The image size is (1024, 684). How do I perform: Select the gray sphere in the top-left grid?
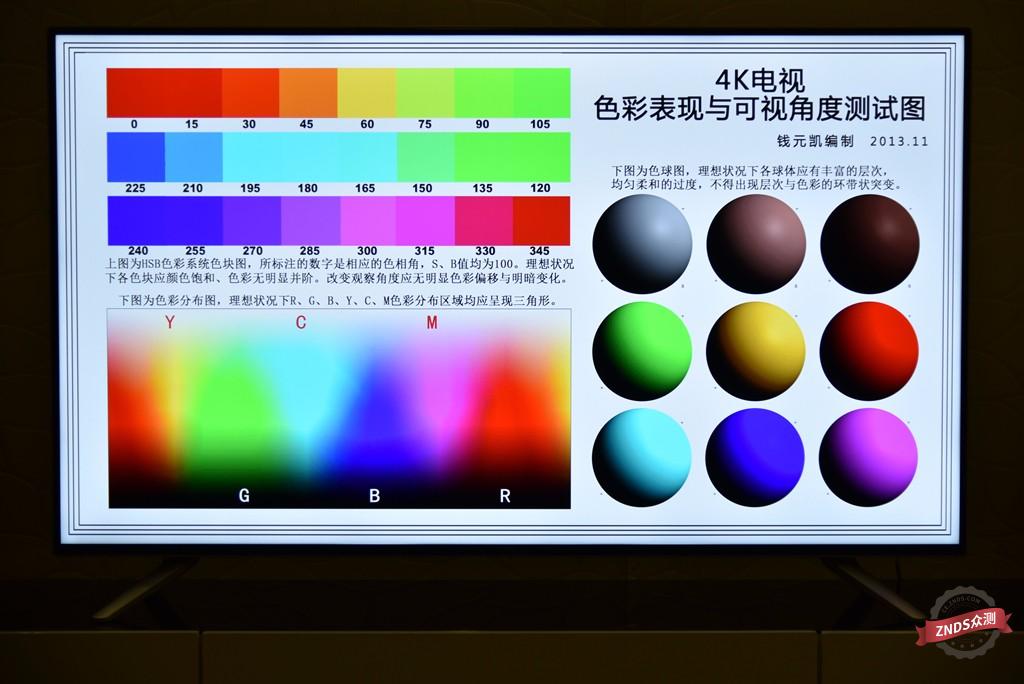click(643, 243)
